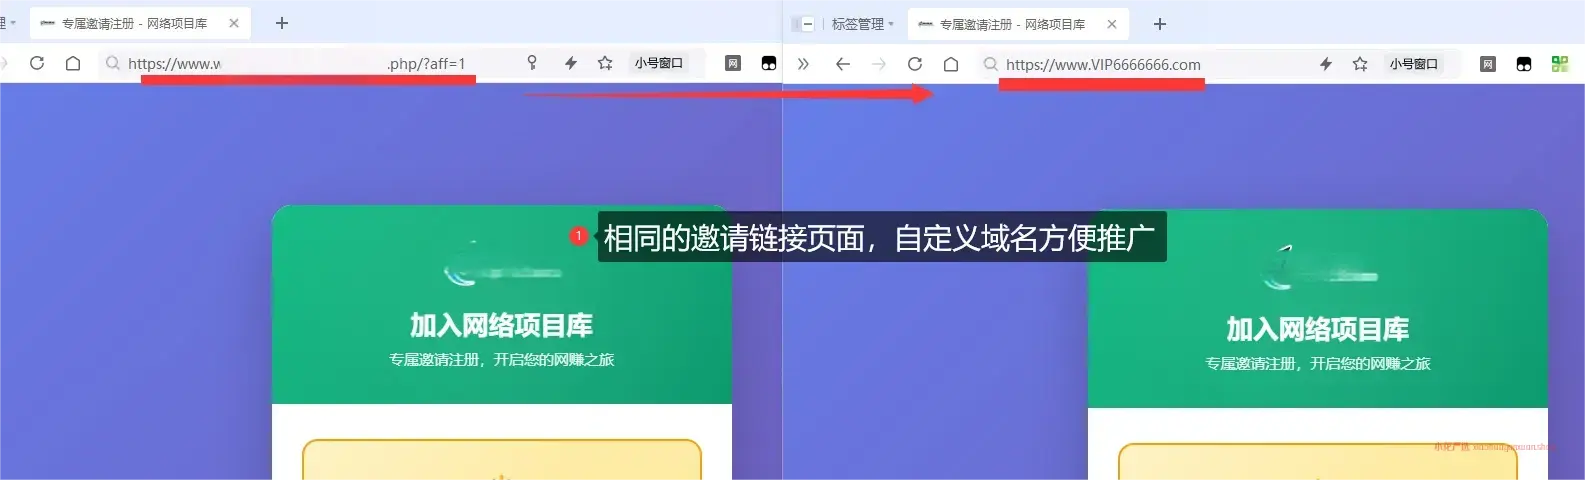Open the password key icon in the left address bar
The image size is (1585, 480).
(x=532, y=63)
